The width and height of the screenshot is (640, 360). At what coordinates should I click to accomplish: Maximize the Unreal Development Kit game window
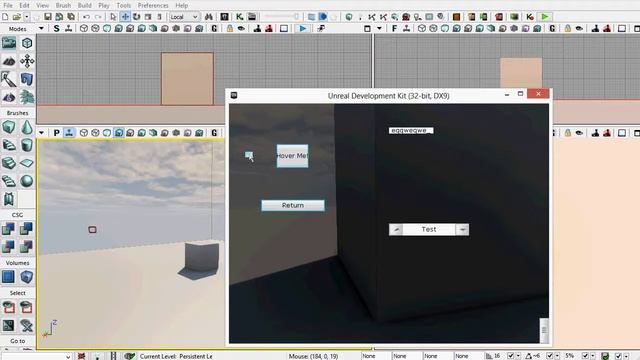520,94
